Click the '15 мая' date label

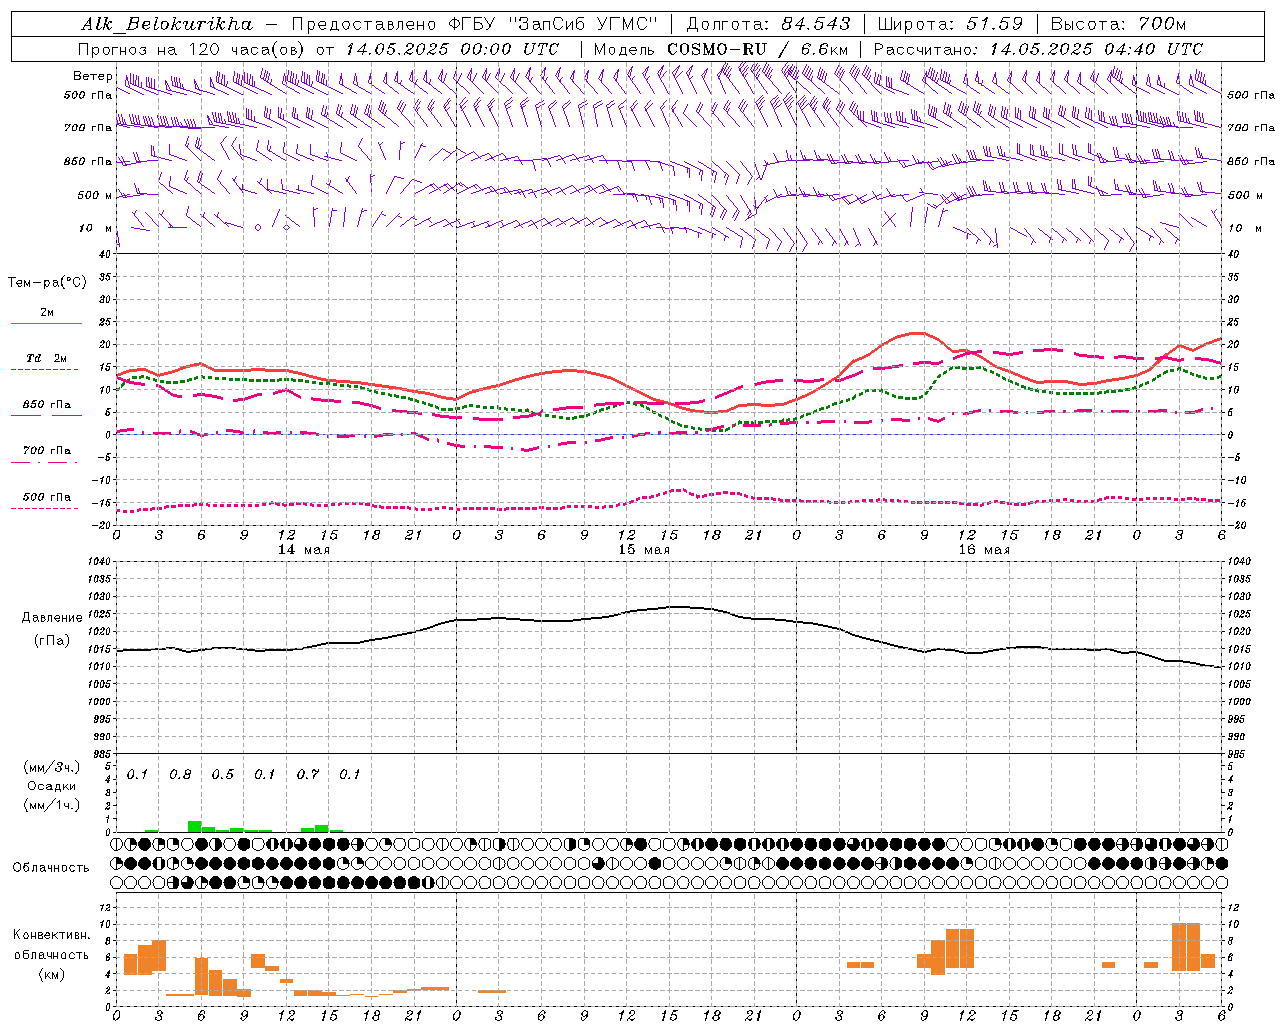pos(644,550)
